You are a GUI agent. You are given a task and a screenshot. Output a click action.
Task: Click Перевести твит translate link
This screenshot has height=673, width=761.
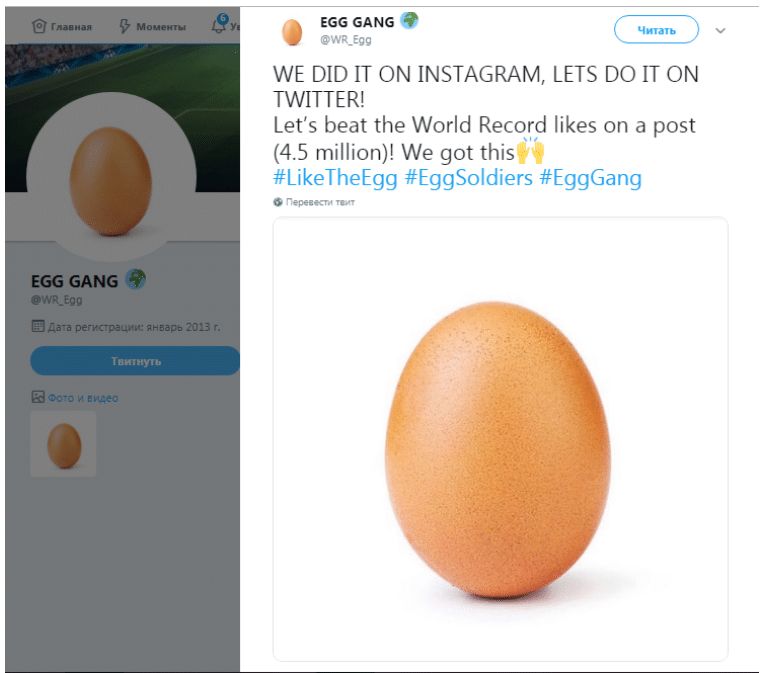pyautogui.click(x=320, y=202)
